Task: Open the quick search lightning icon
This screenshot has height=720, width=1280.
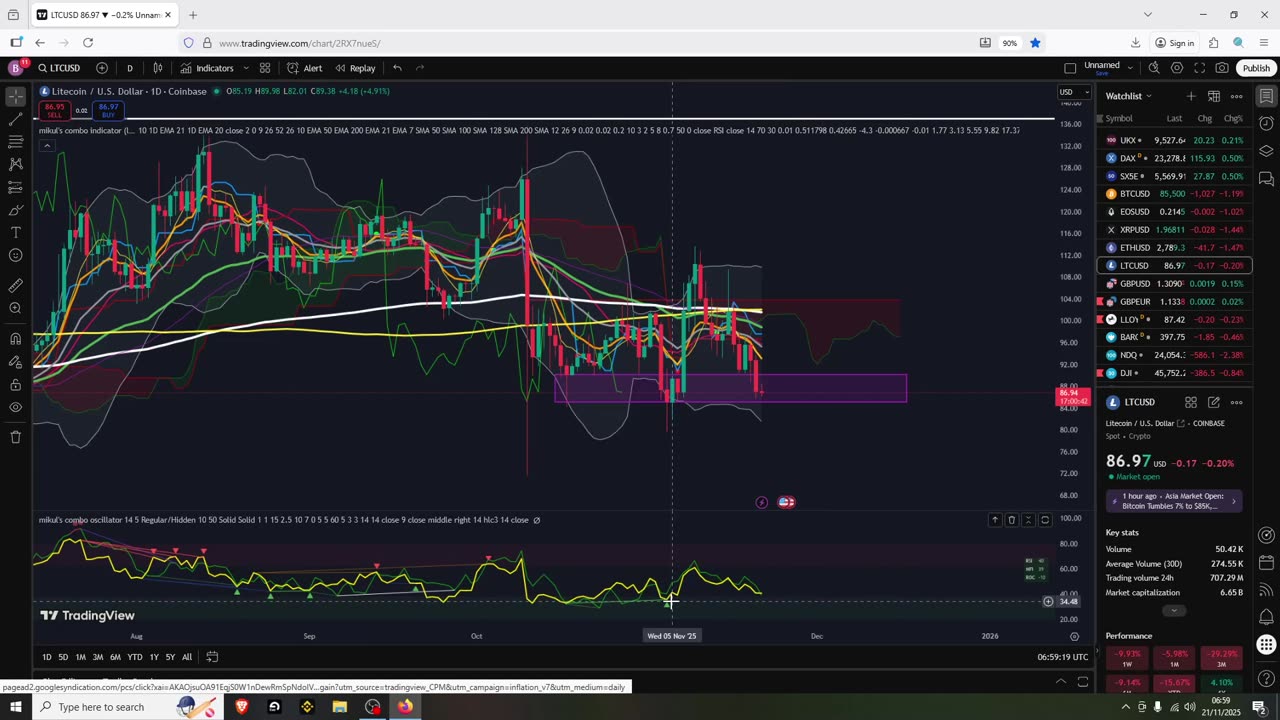Action: point(1154,68)
